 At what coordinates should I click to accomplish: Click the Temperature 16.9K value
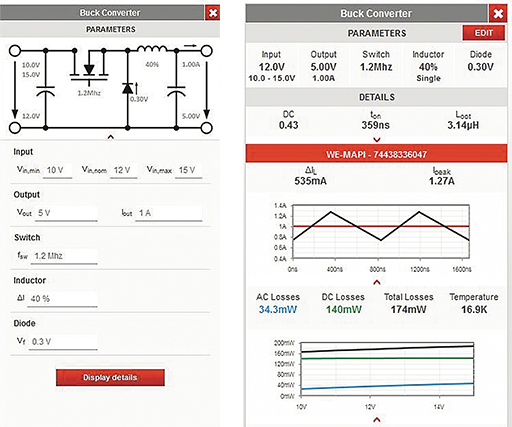[474, 309]
